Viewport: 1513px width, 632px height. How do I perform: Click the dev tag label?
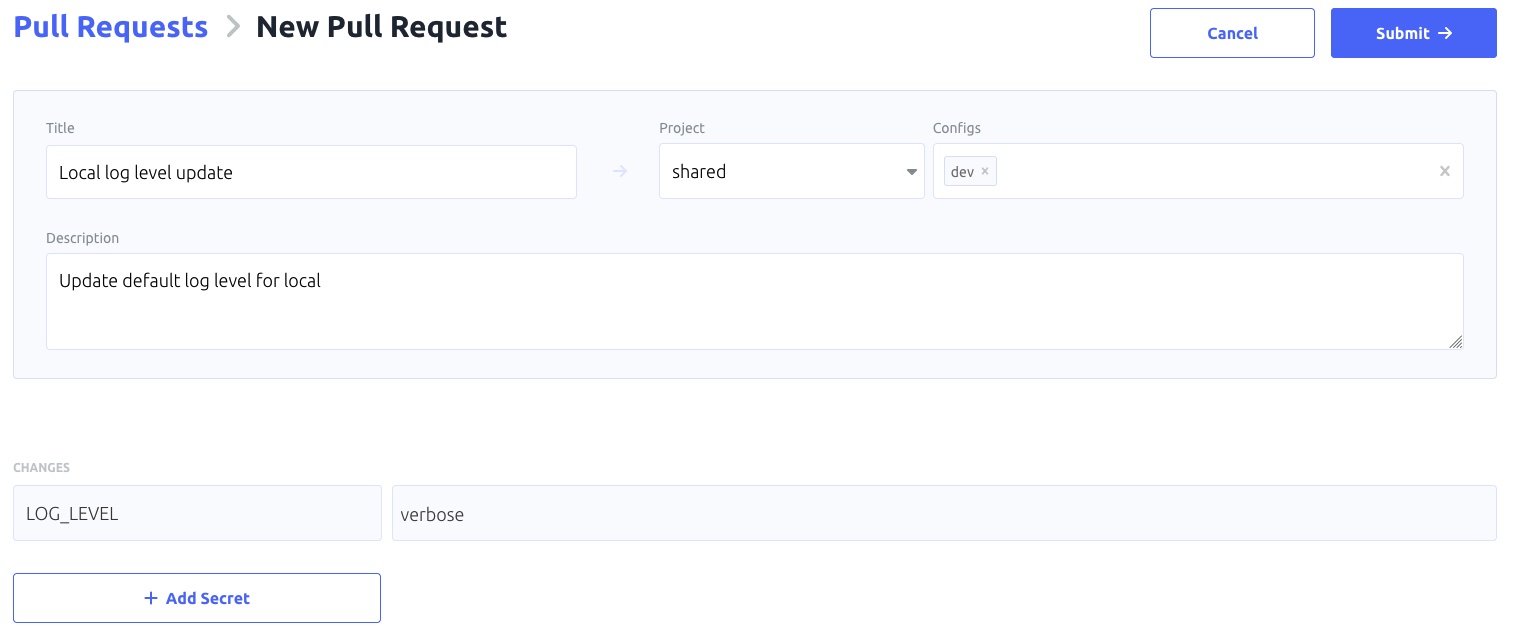click(962, 171)
